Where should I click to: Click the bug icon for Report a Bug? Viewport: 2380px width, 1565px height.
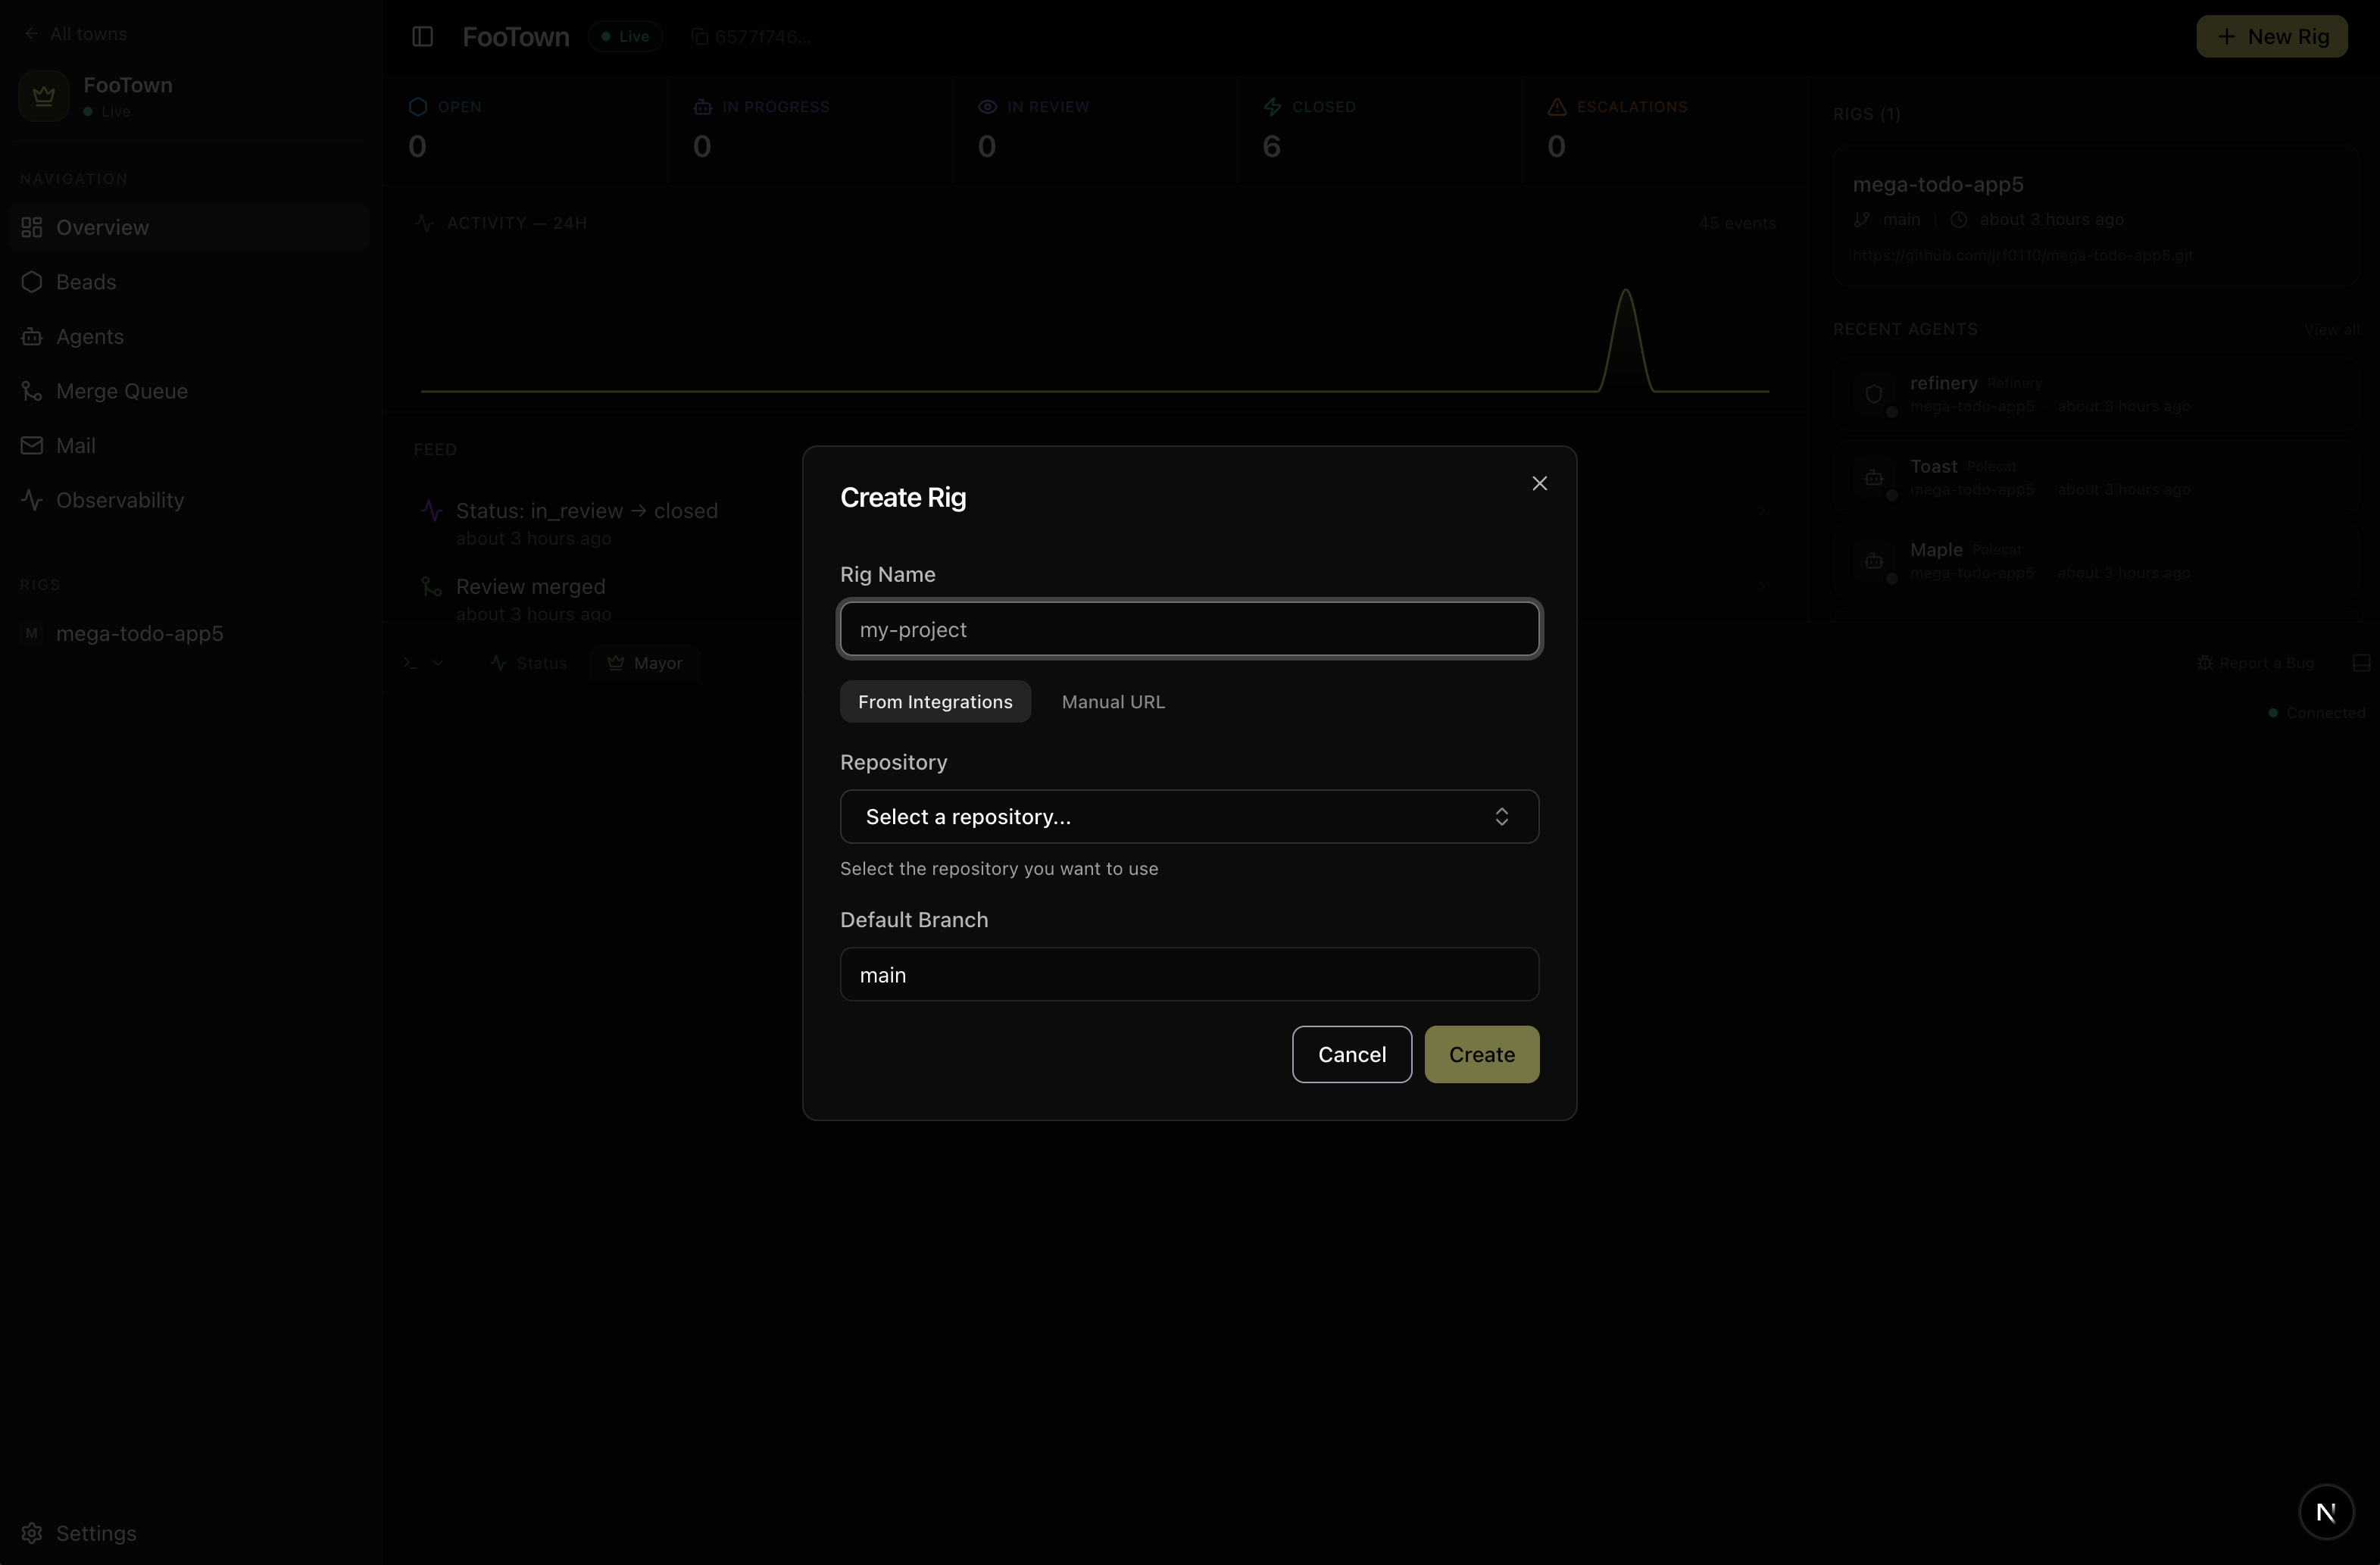2204,663
